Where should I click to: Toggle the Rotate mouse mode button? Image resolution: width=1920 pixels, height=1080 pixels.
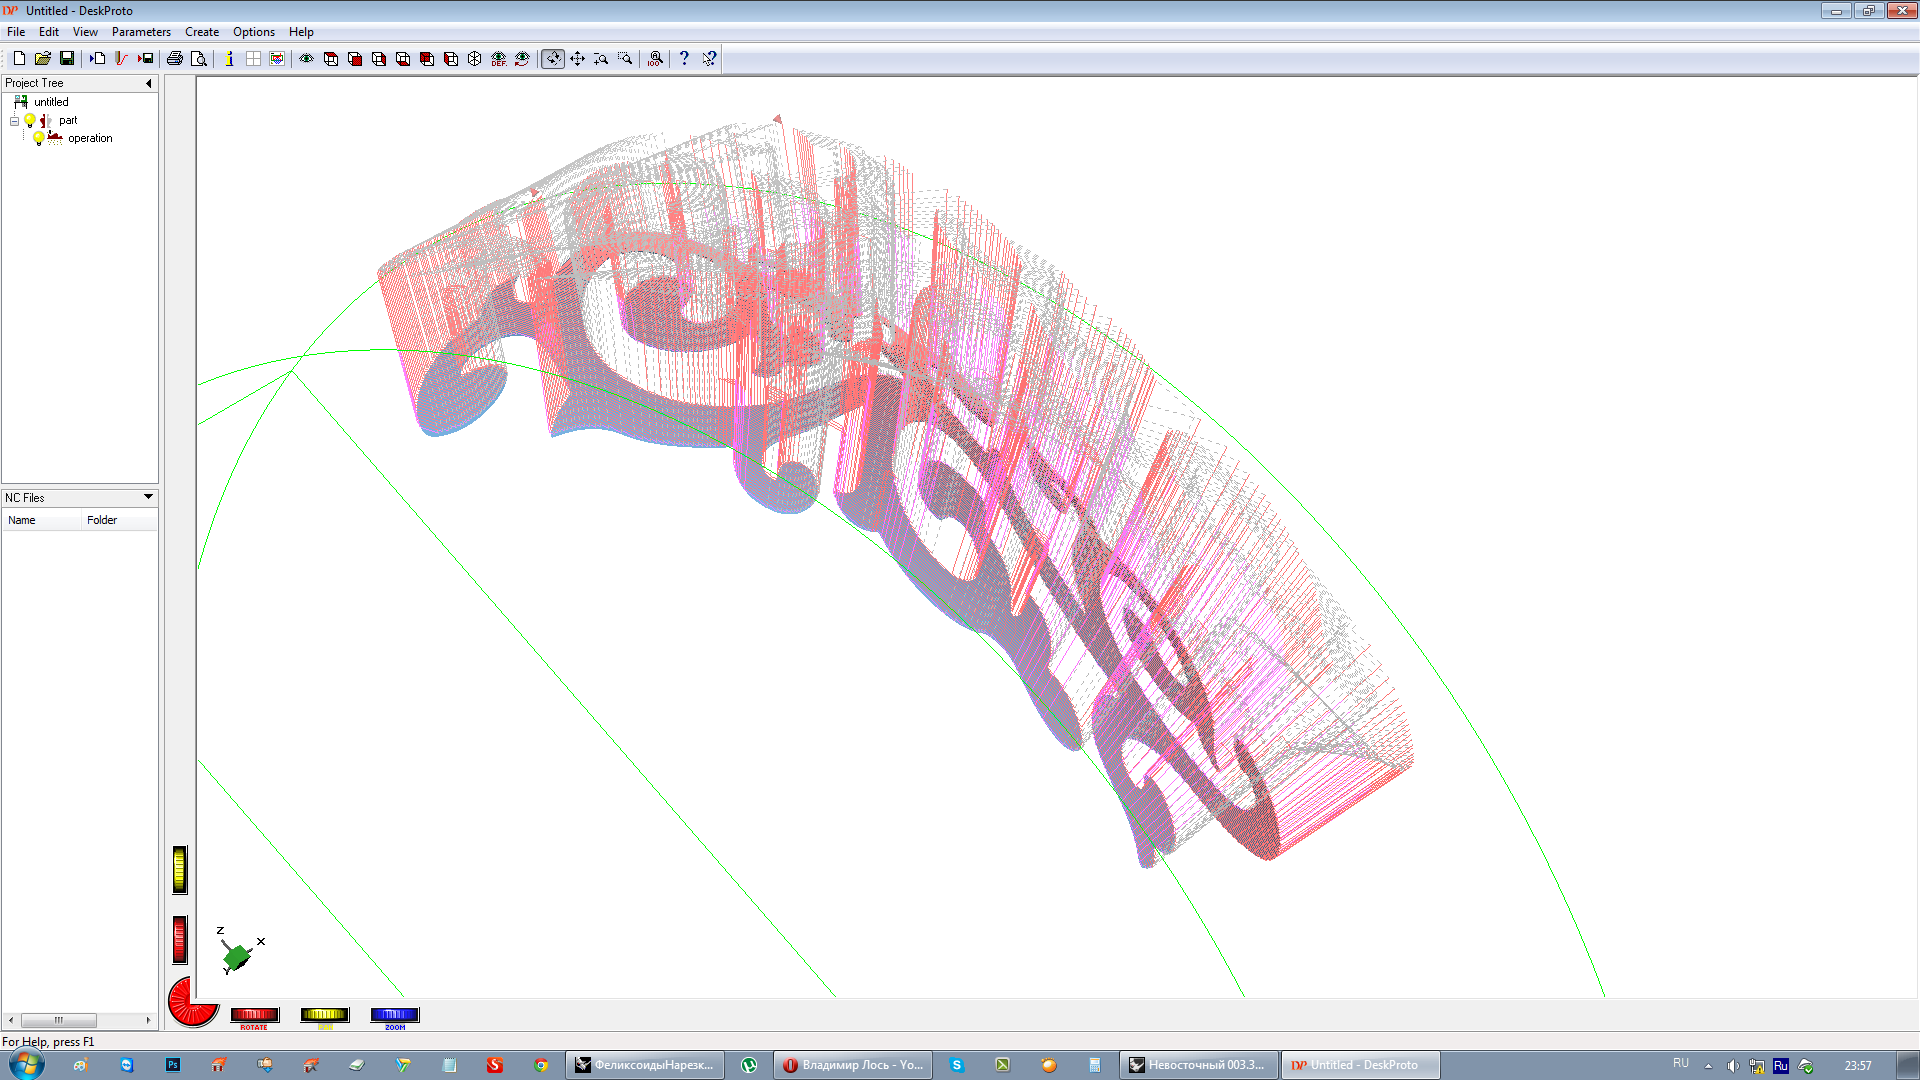click(x=553, y=59)
